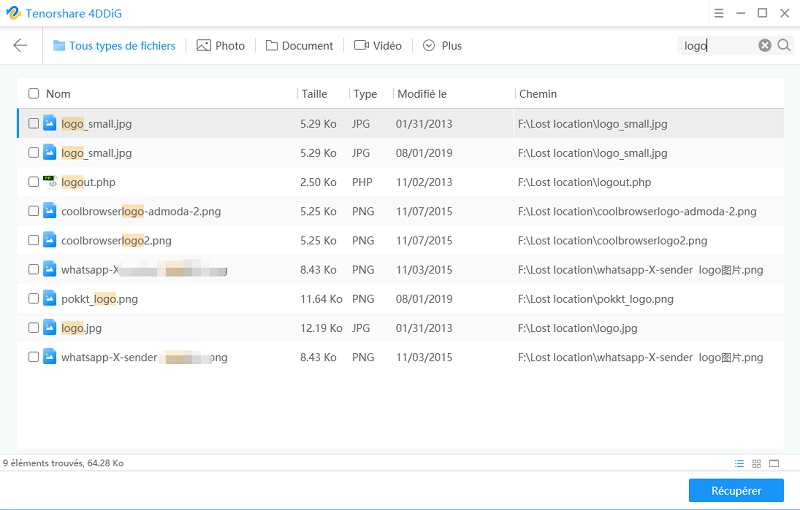Select Tous types de fichiers tab
The image size is (800, 510).
[114, 46]
